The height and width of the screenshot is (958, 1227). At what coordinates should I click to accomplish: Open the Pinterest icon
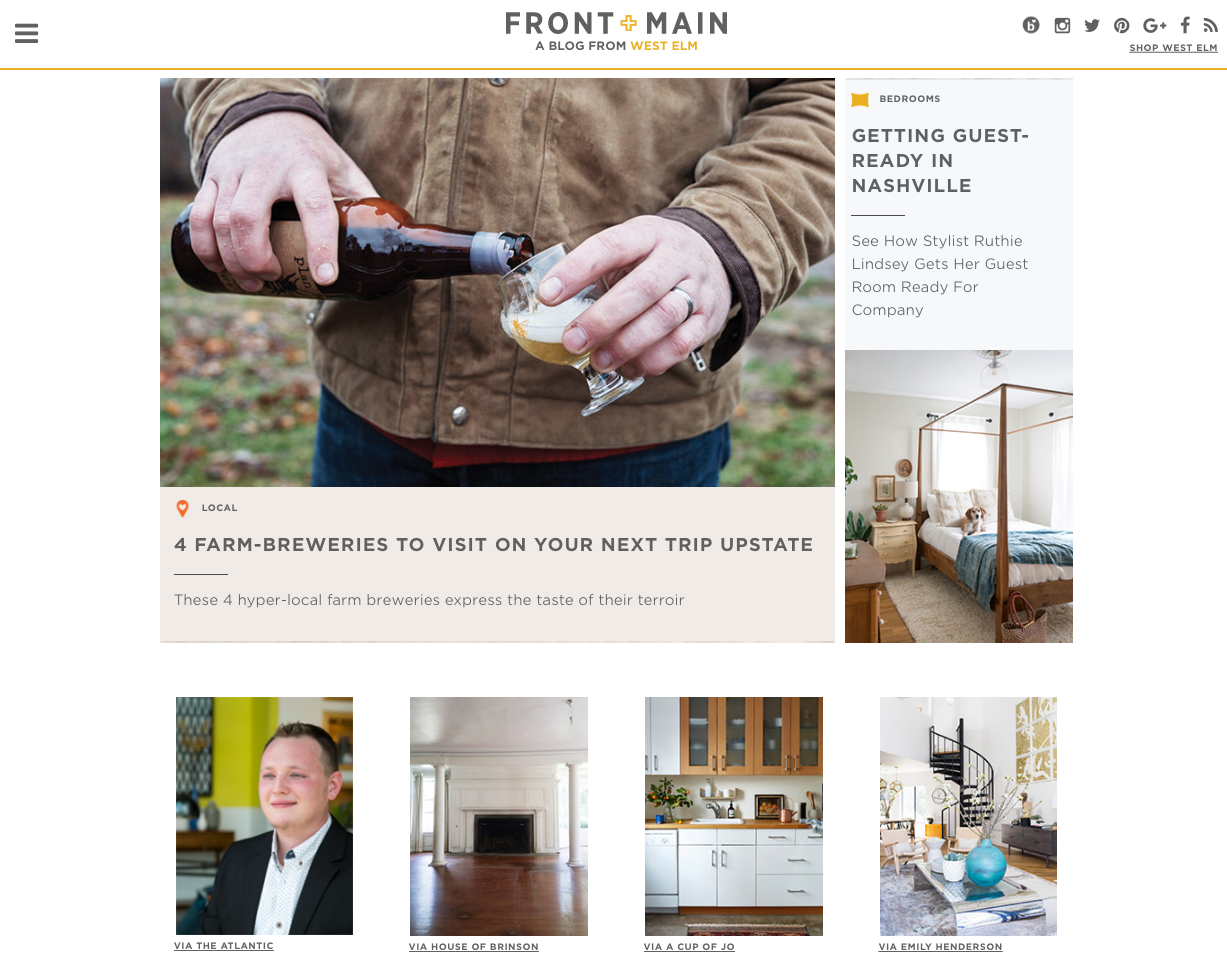1122,26
